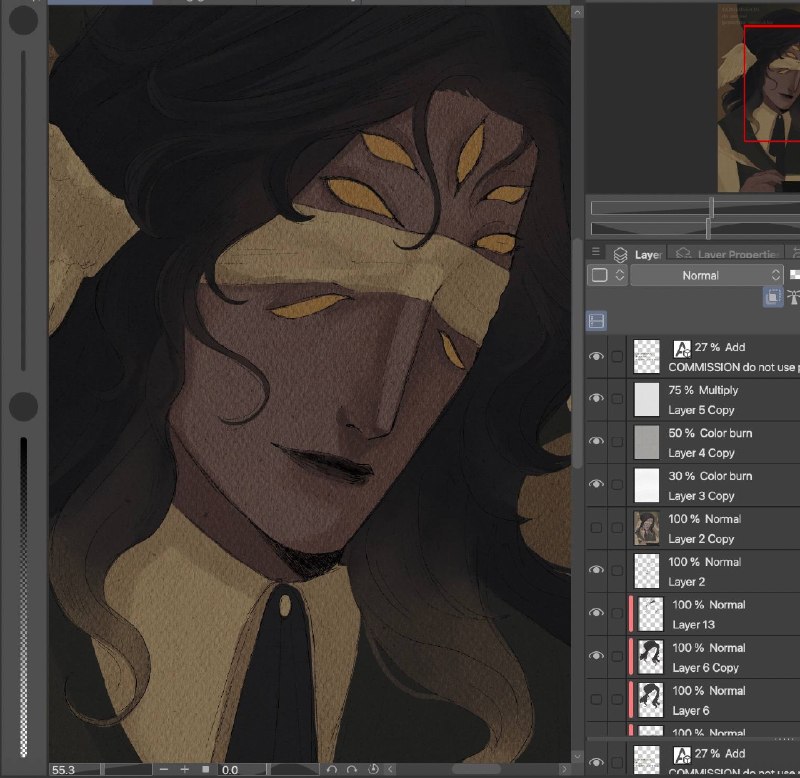Click the zoom out minus icon
800x778 pixels.
coord(164,769)
